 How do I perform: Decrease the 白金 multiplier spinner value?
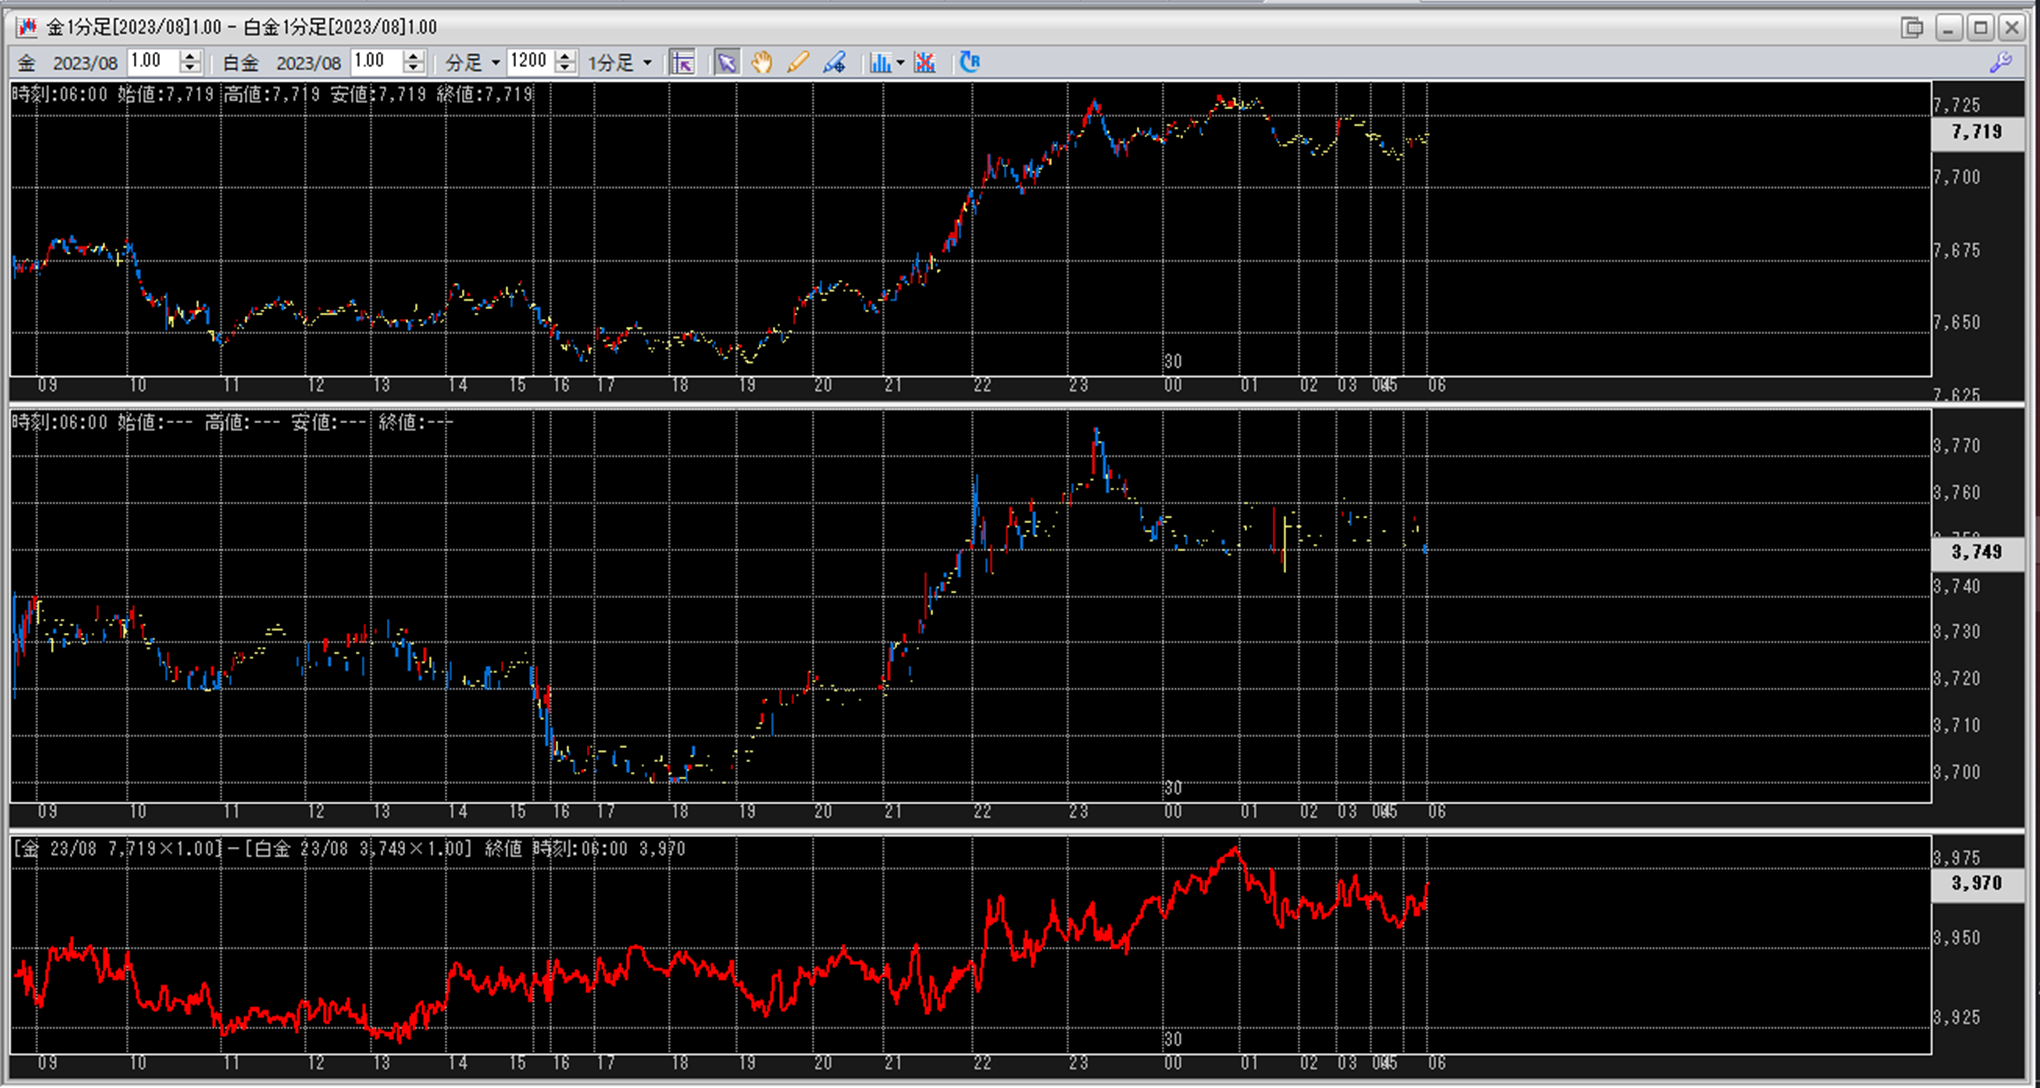click(x=413, y=69)
